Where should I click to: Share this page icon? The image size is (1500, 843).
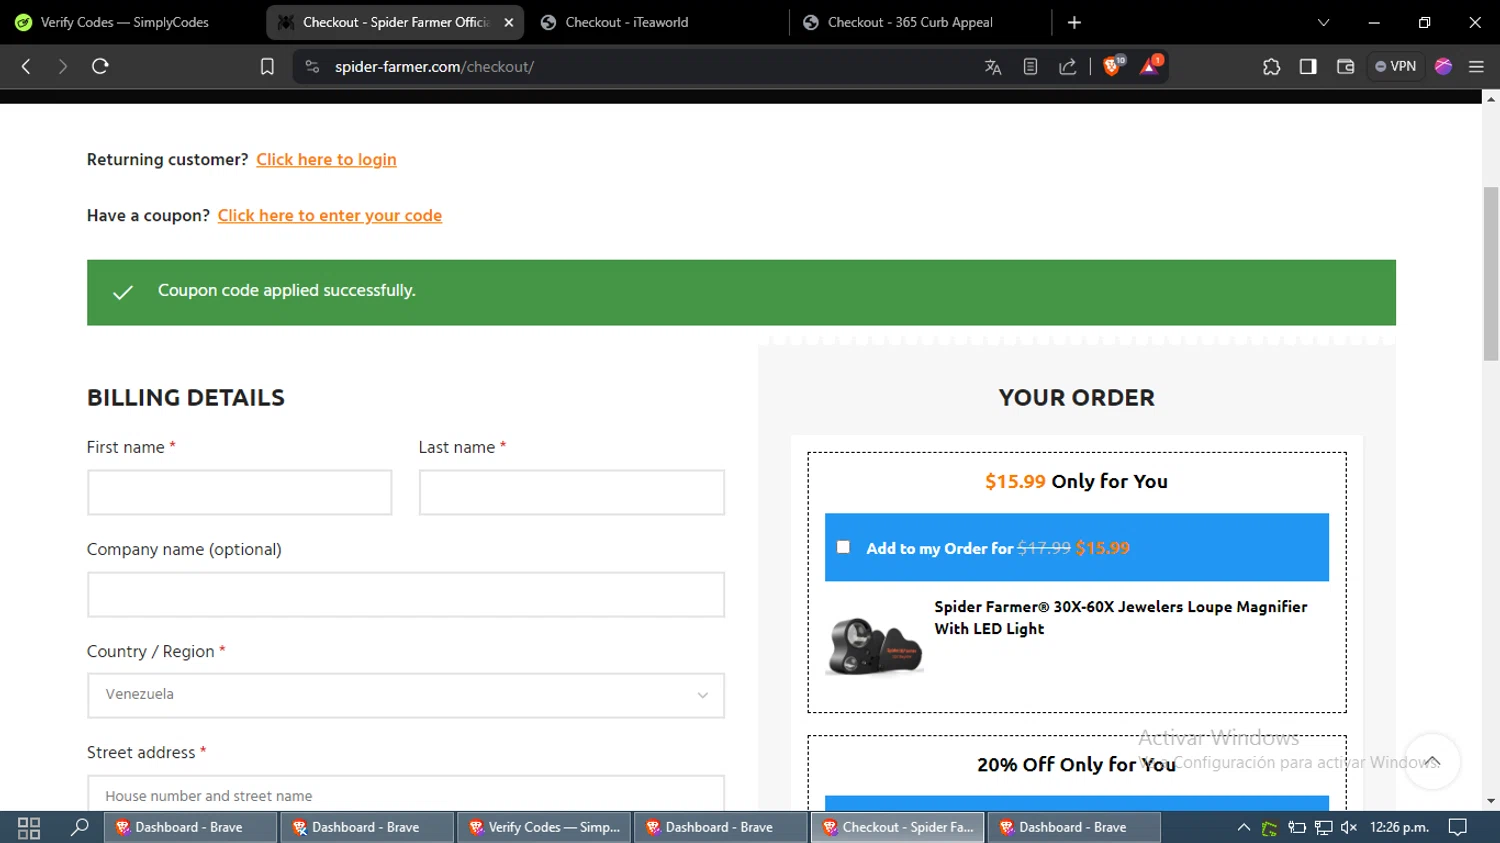[x=1068, y=67]
